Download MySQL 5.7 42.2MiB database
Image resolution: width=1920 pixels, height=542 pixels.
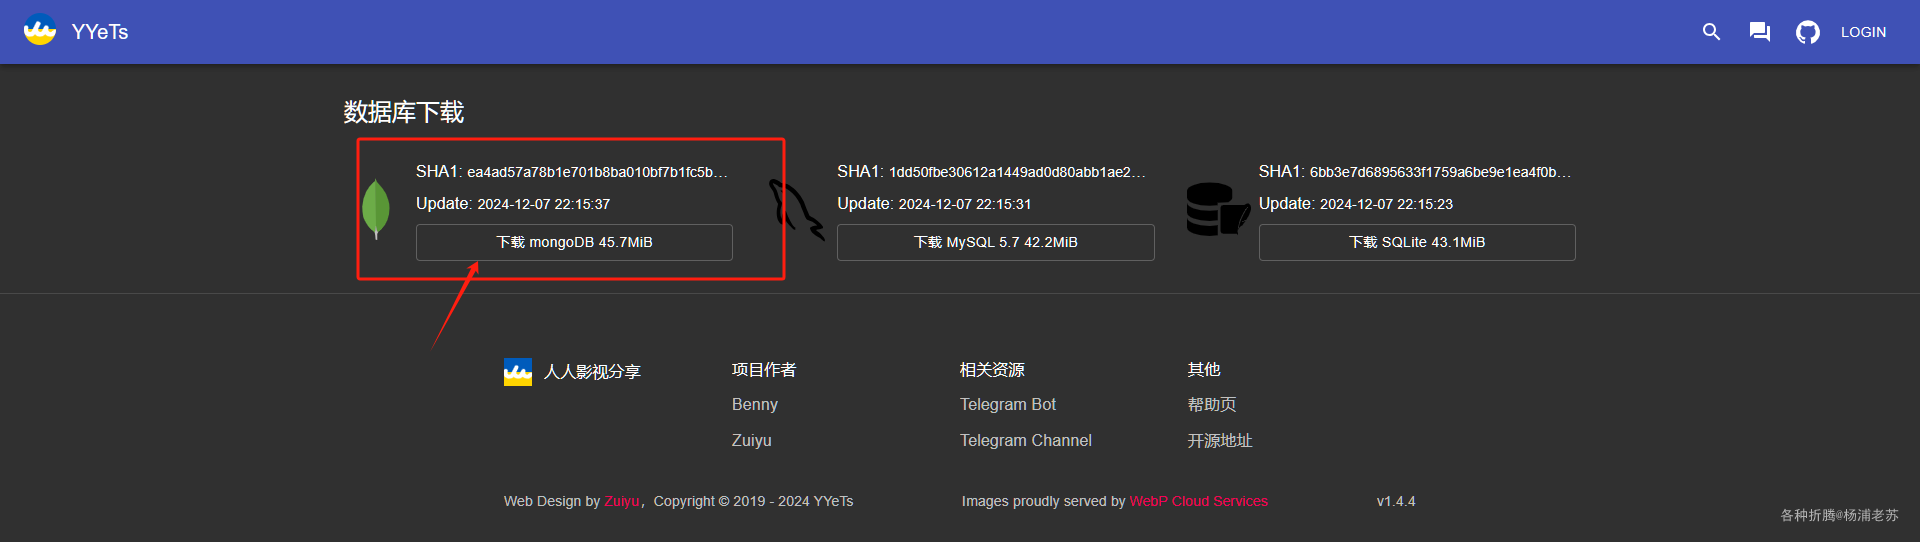point(995,242)
